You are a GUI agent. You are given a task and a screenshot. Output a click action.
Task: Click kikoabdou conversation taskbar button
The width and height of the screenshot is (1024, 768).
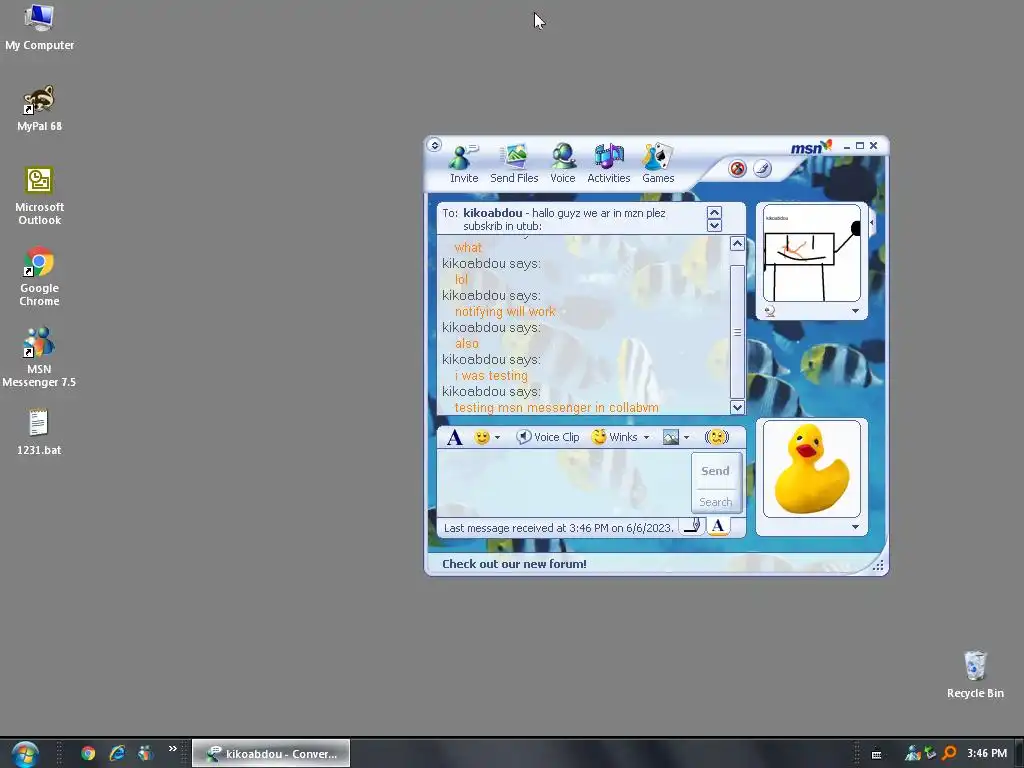271,754
